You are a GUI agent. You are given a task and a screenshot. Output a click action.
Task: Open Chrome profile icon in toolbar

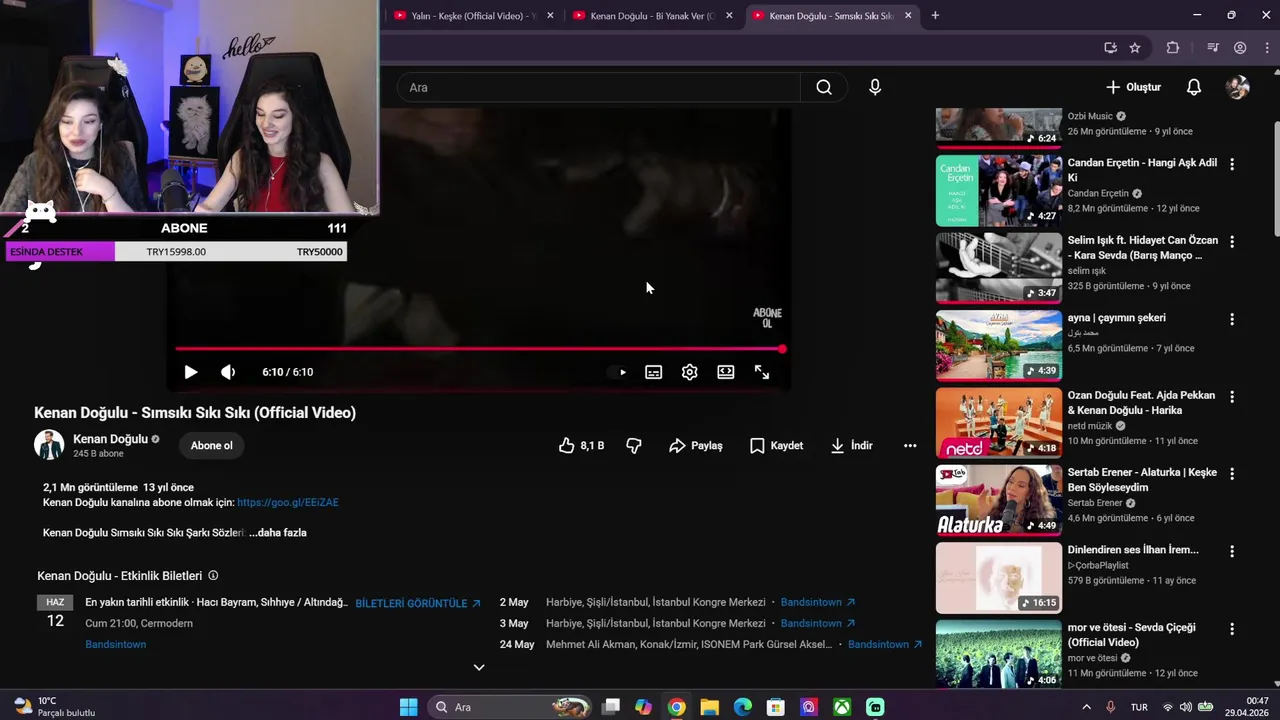(1240, 47)
